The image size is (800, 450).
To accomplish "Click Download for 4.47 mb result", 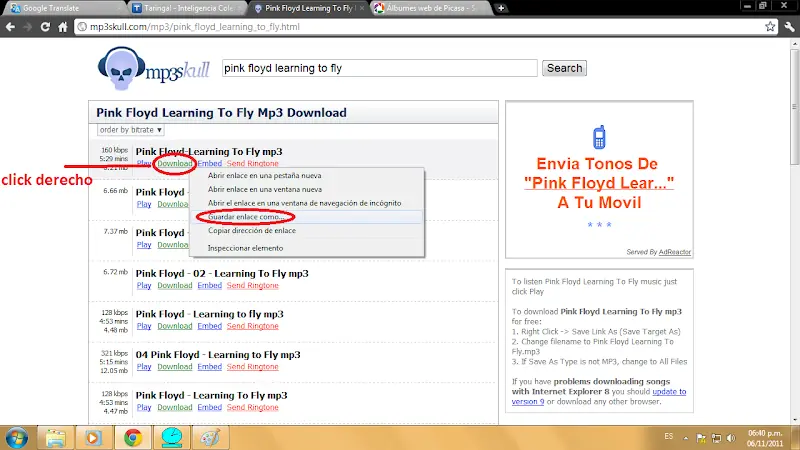I will pos(174,407).
